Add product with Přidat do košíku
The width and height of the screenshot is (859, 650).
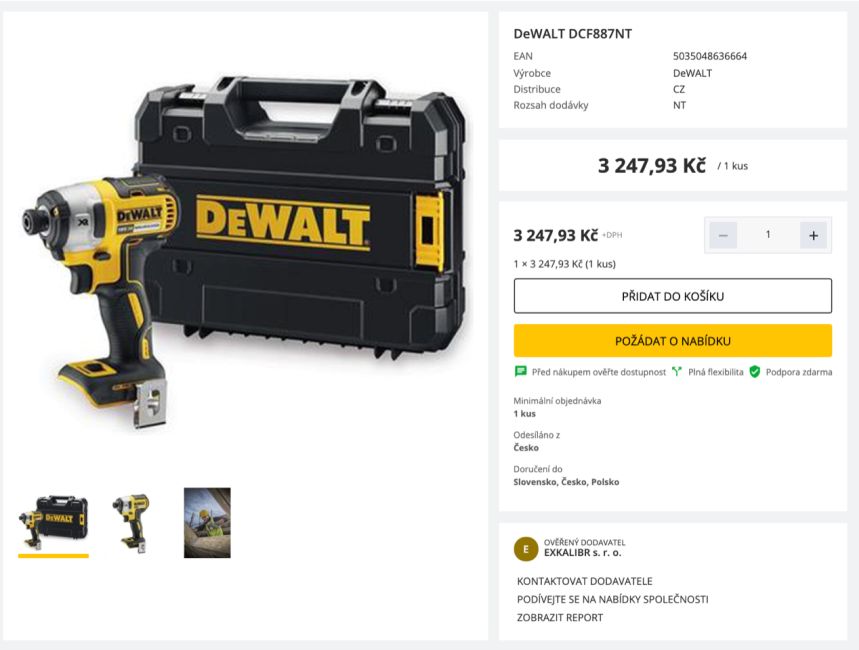[x=673, y=296]
